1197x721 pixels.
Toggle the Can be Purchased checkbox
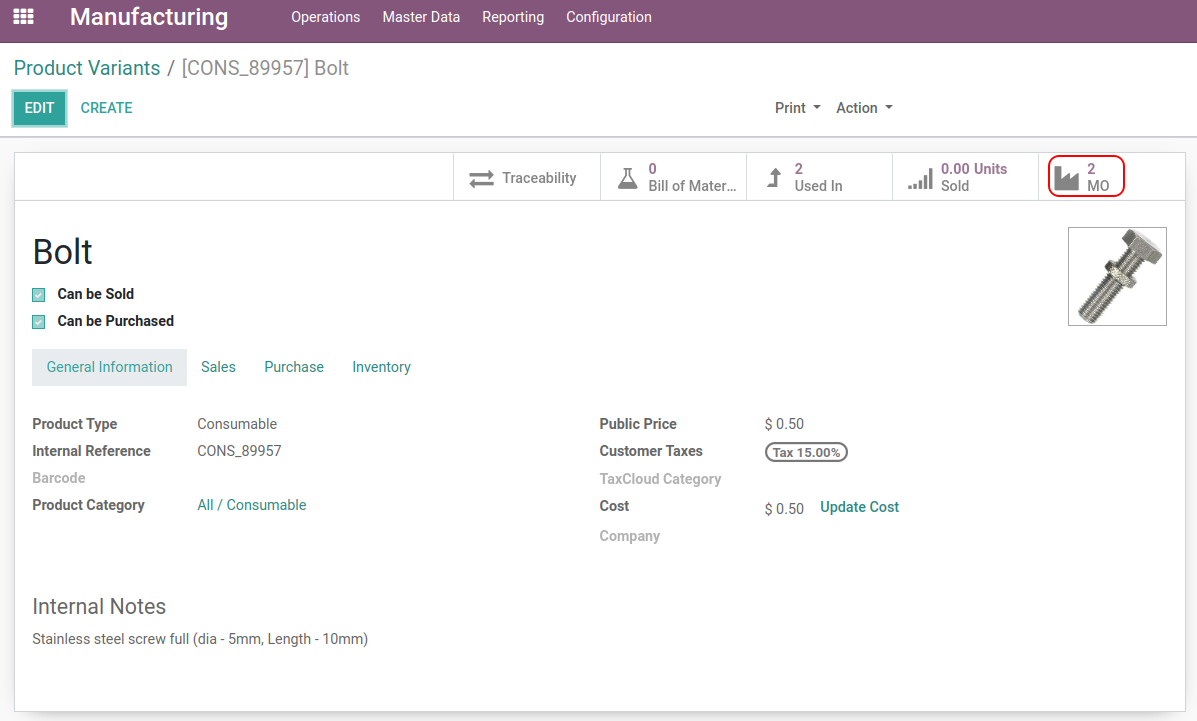pos(39,322)
